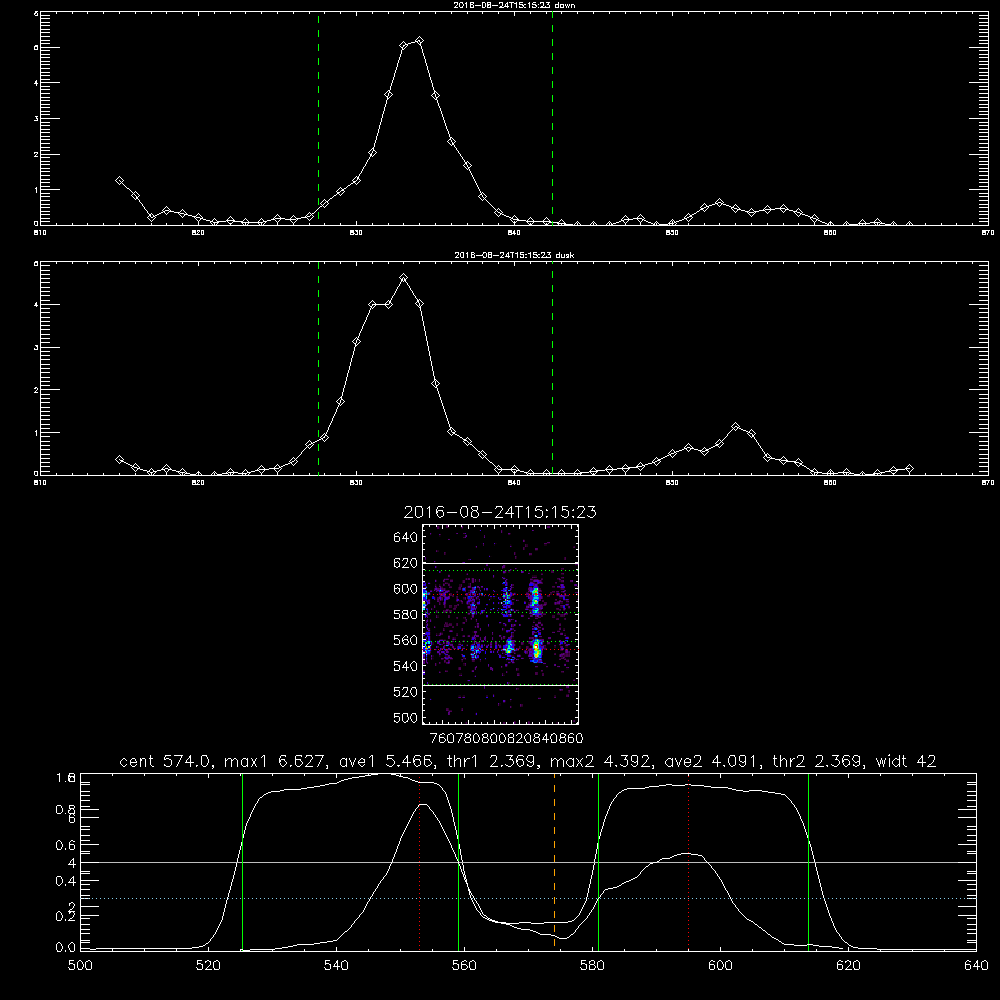This screenshot has height=1000, width=1000.
Task: Click 'ave2 4.091' in the bottom plot title
Action: [714, 761]
